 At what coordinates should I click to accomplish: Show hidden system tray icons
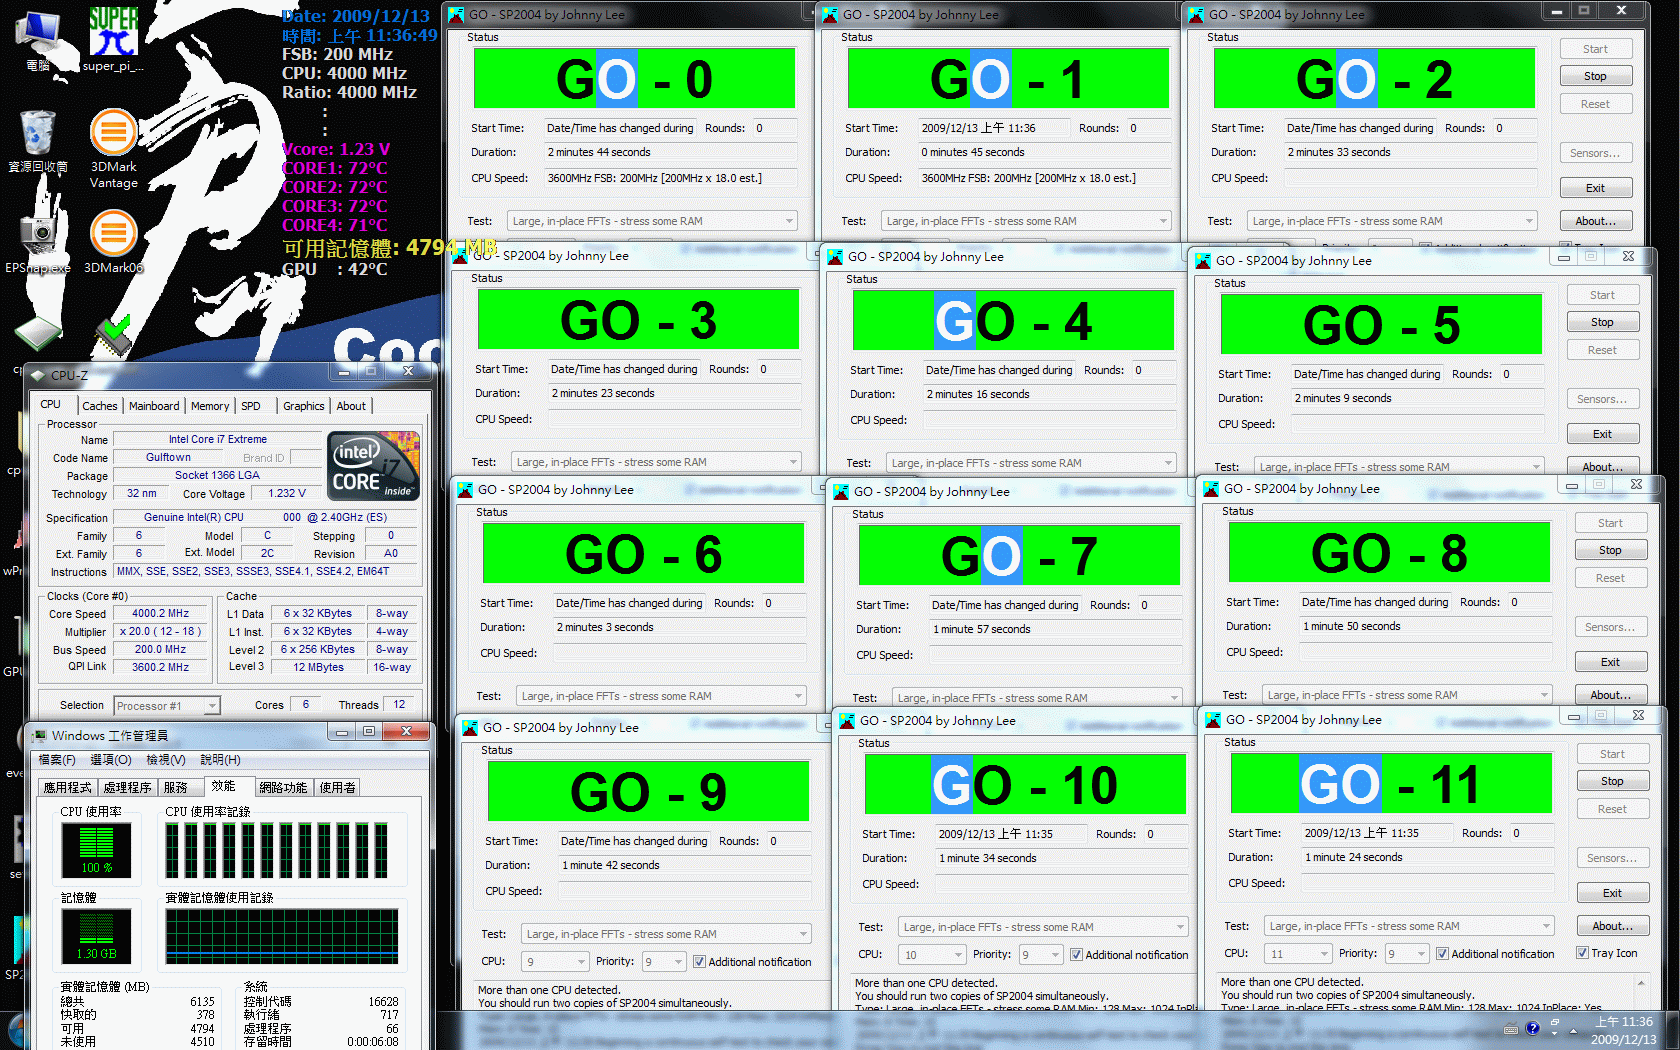pos(1573,1030)
